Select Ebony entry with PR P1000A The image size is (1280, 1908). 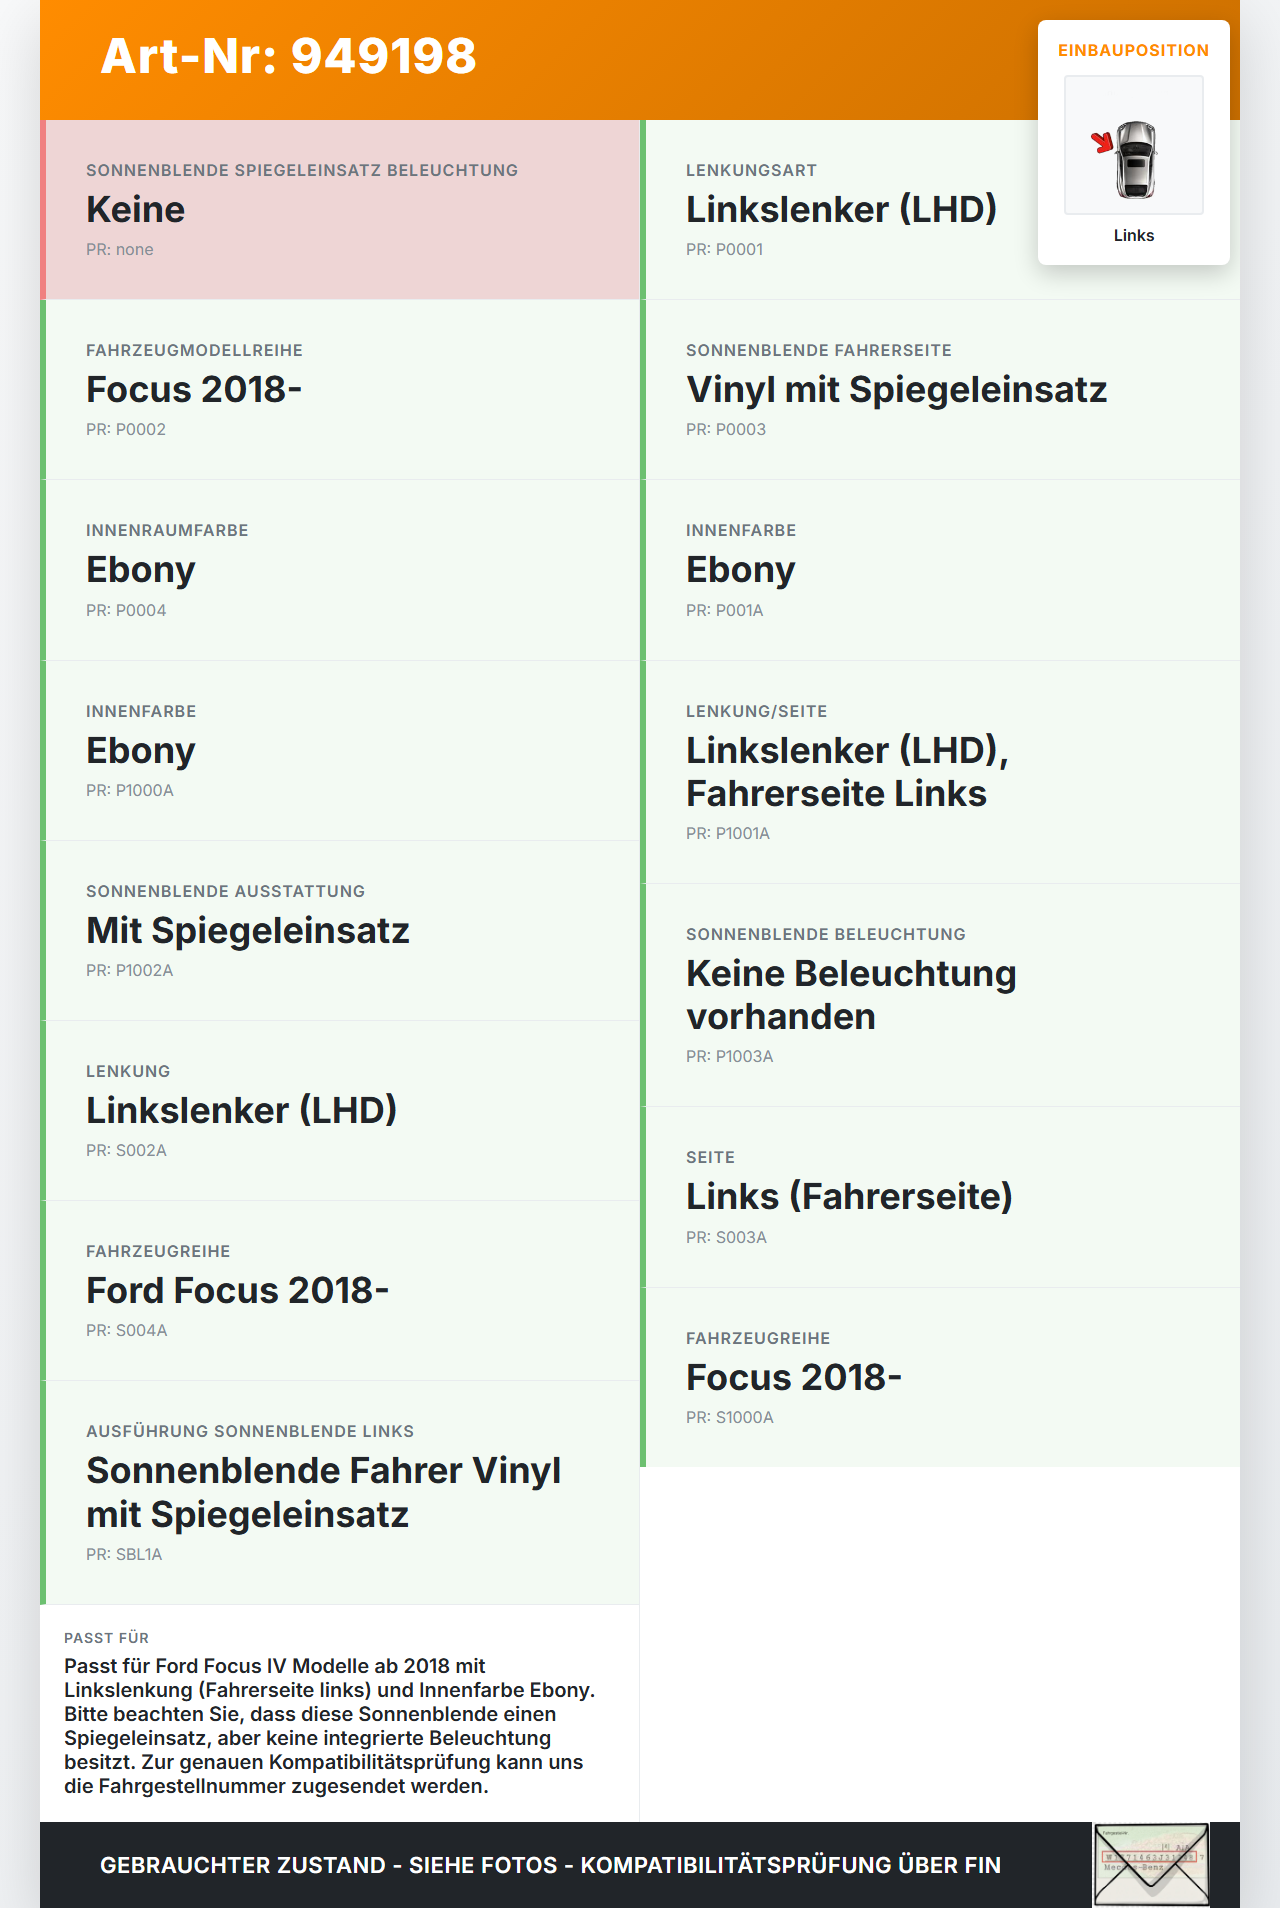coord(340,751)
